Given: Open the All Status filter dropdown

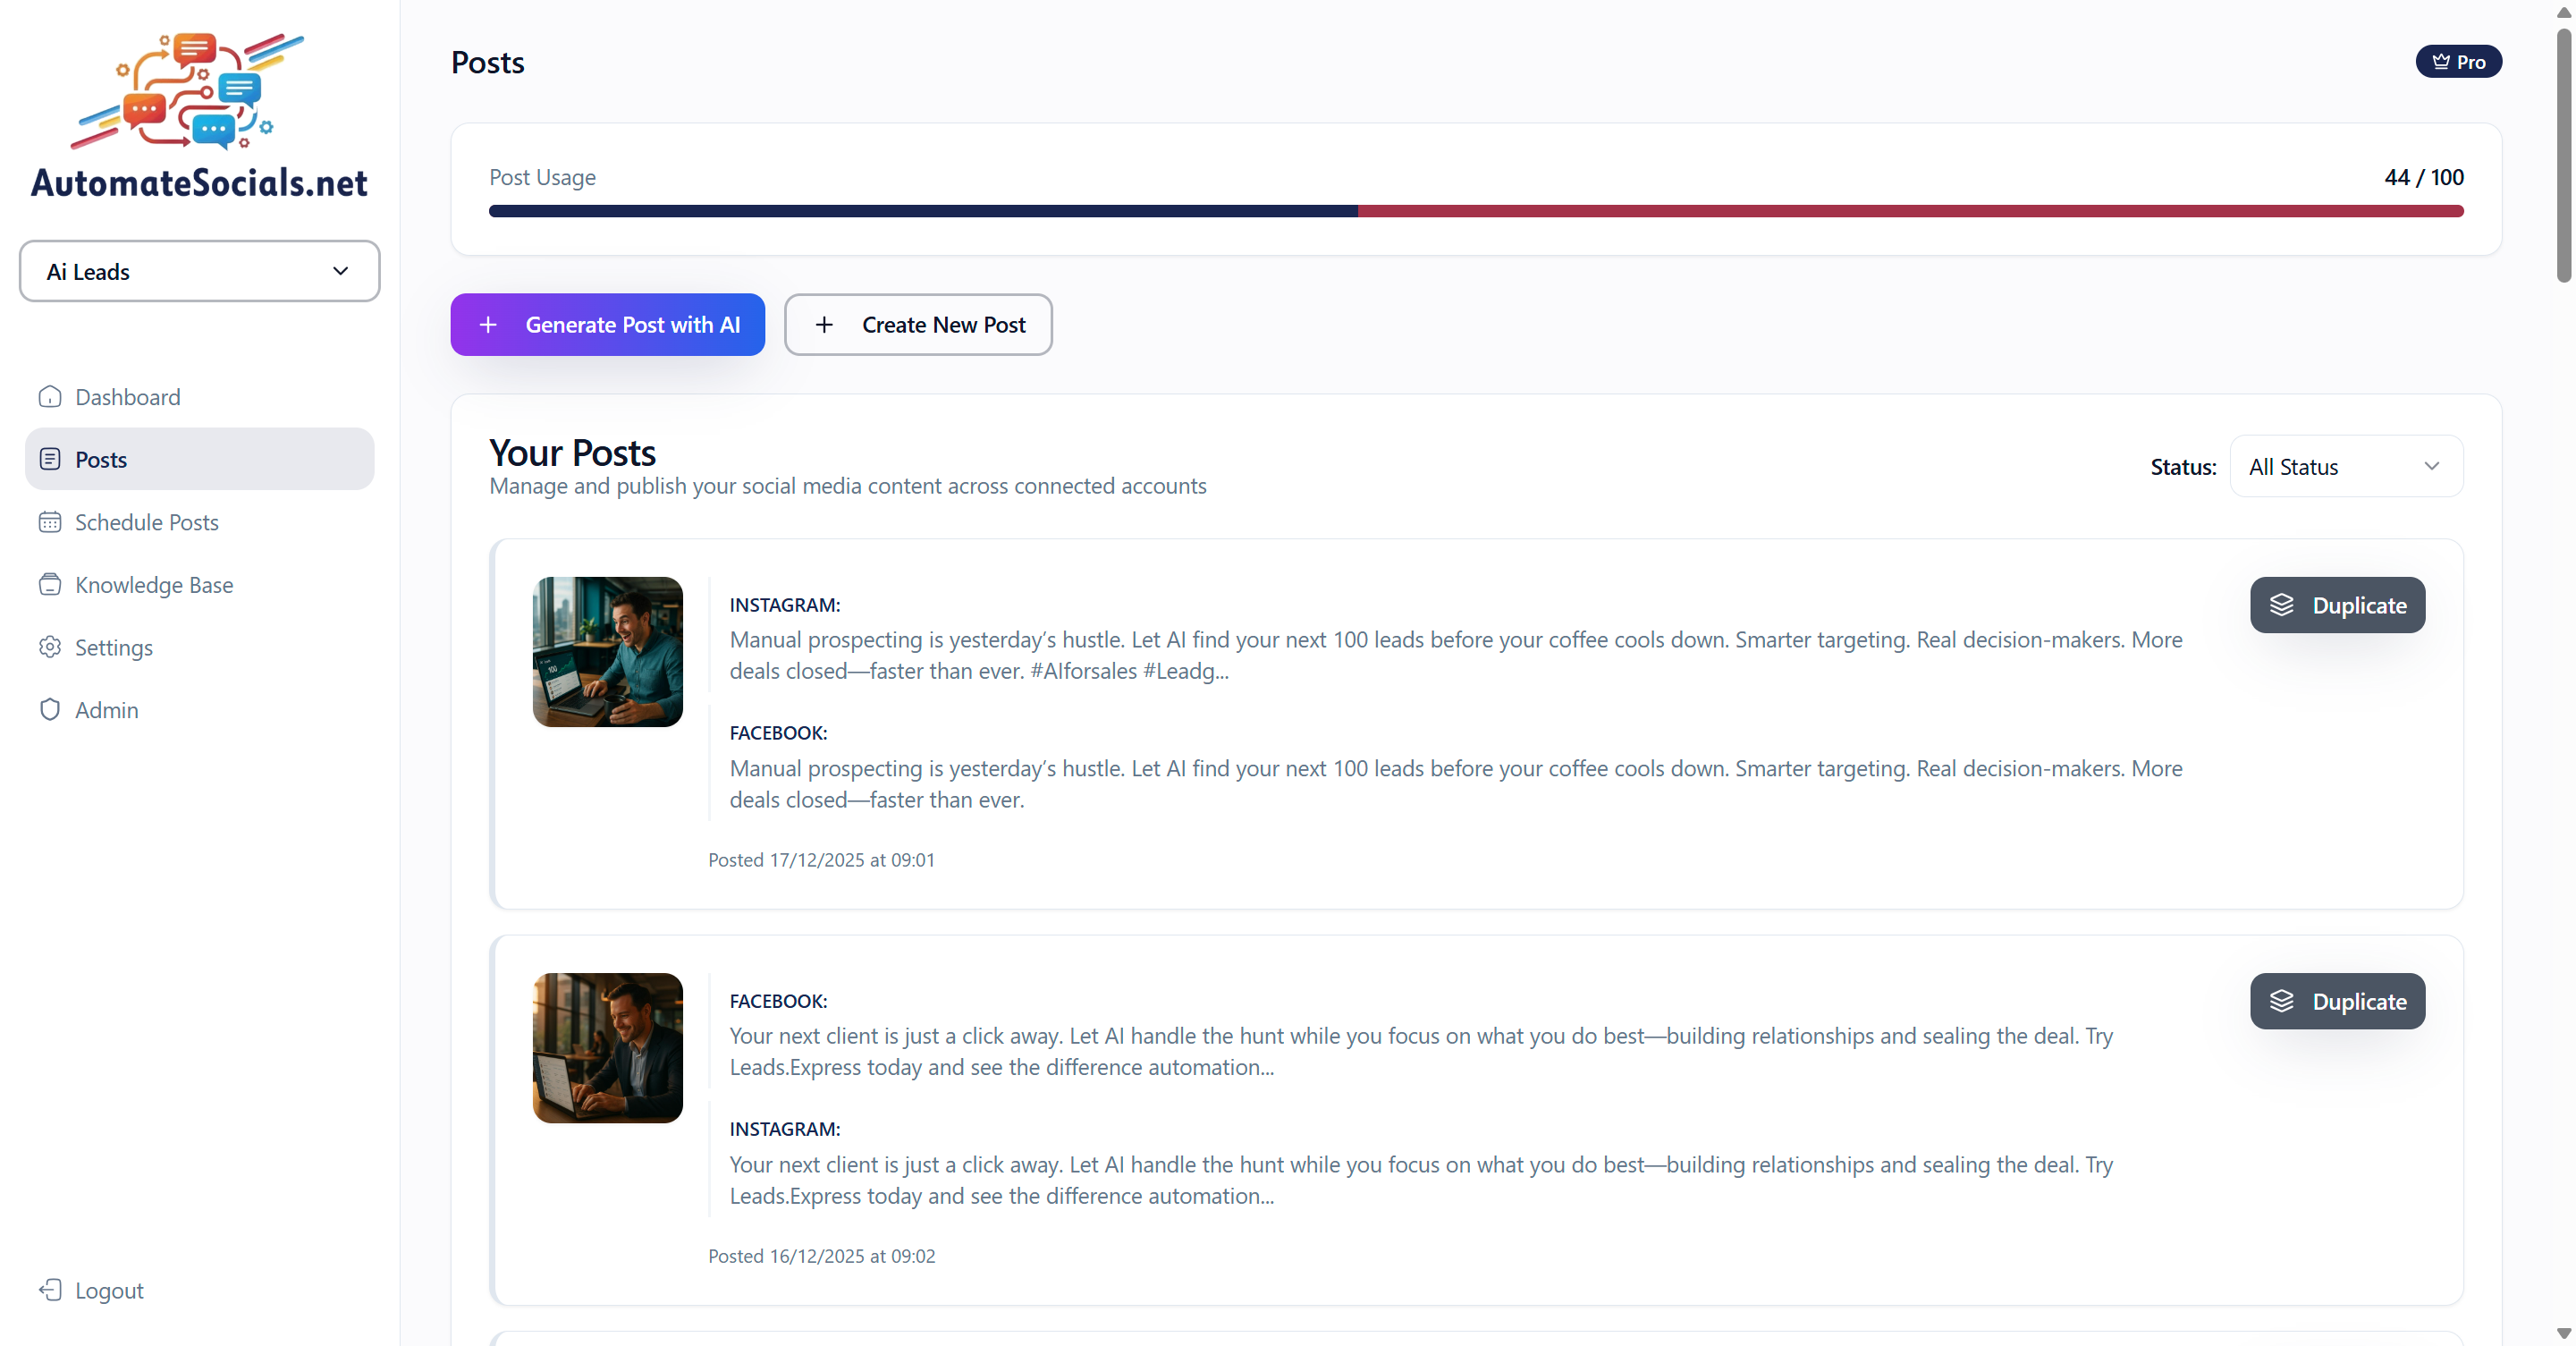Looking at the screenshot, I should click(x=2345, y=466).
